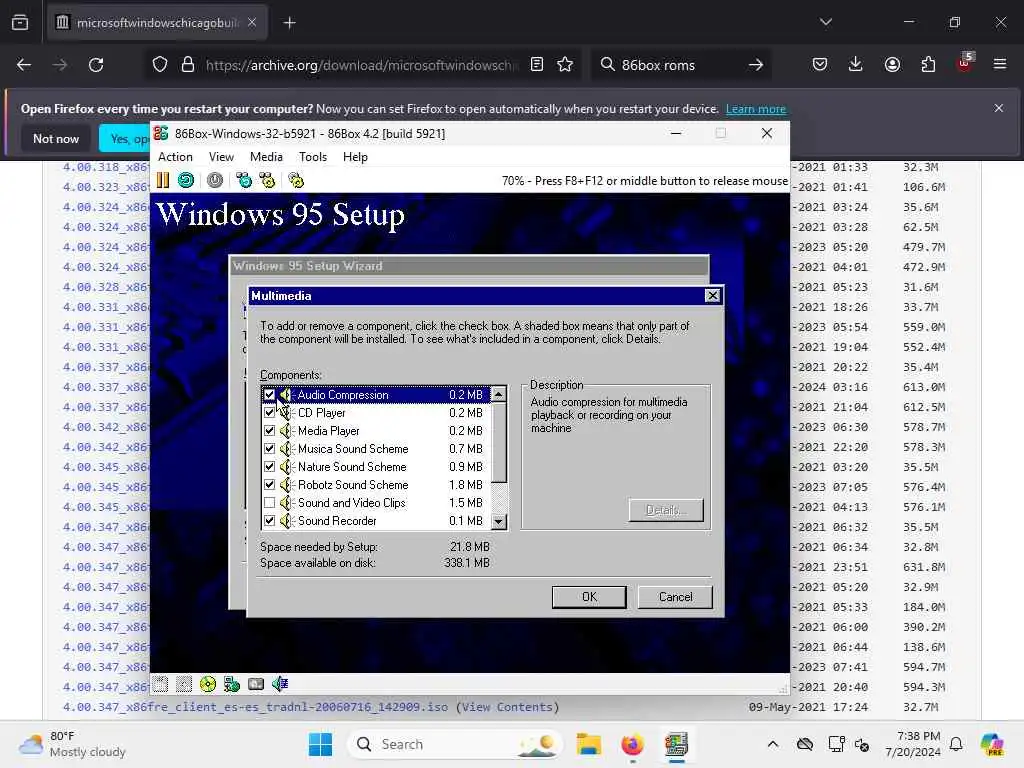
Task: Open the View Contents link of the iso file
Action: pyautogui.click(x=507, y=707)
